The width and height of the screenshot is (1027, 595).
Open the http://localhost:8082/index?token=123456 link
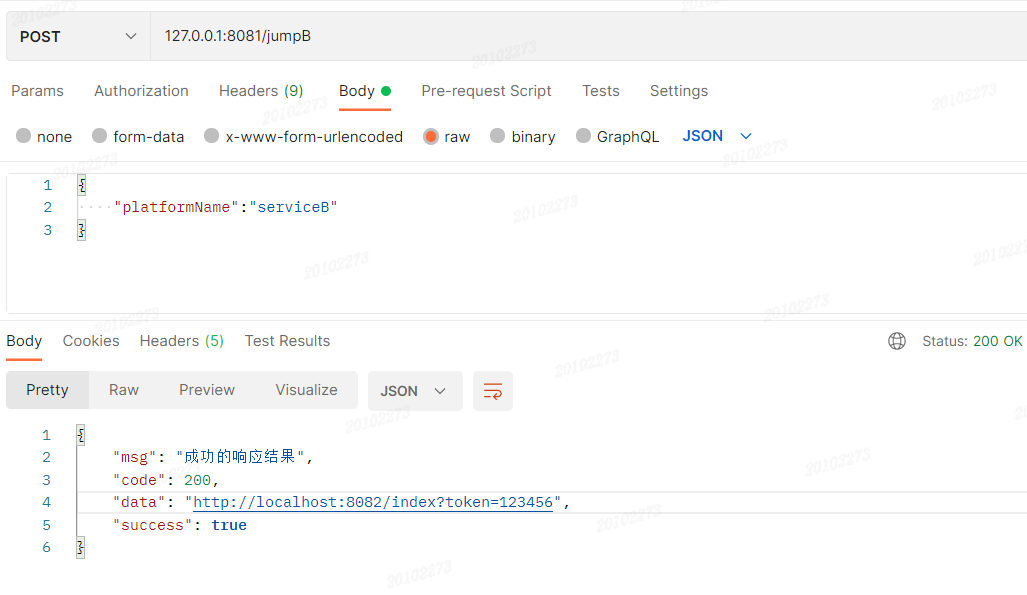pos(373,503)
